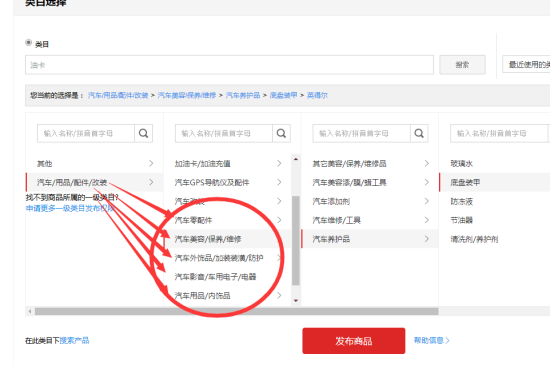Click third column magnifier search icon
Image resolution: width=550 pixels, height=366 pixels.
click(x=419, y=133)
